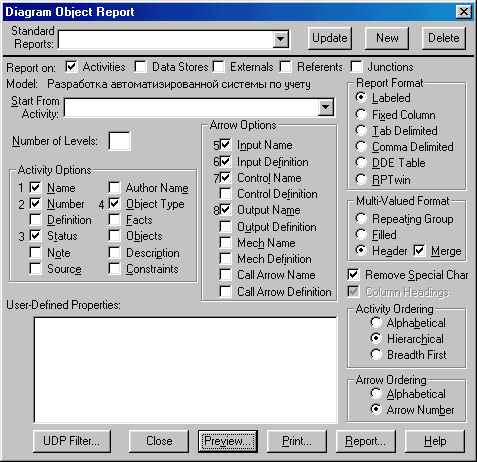
Task: Check the Facts checkbox
Action: pyautogui.click(x=114, y=220)
